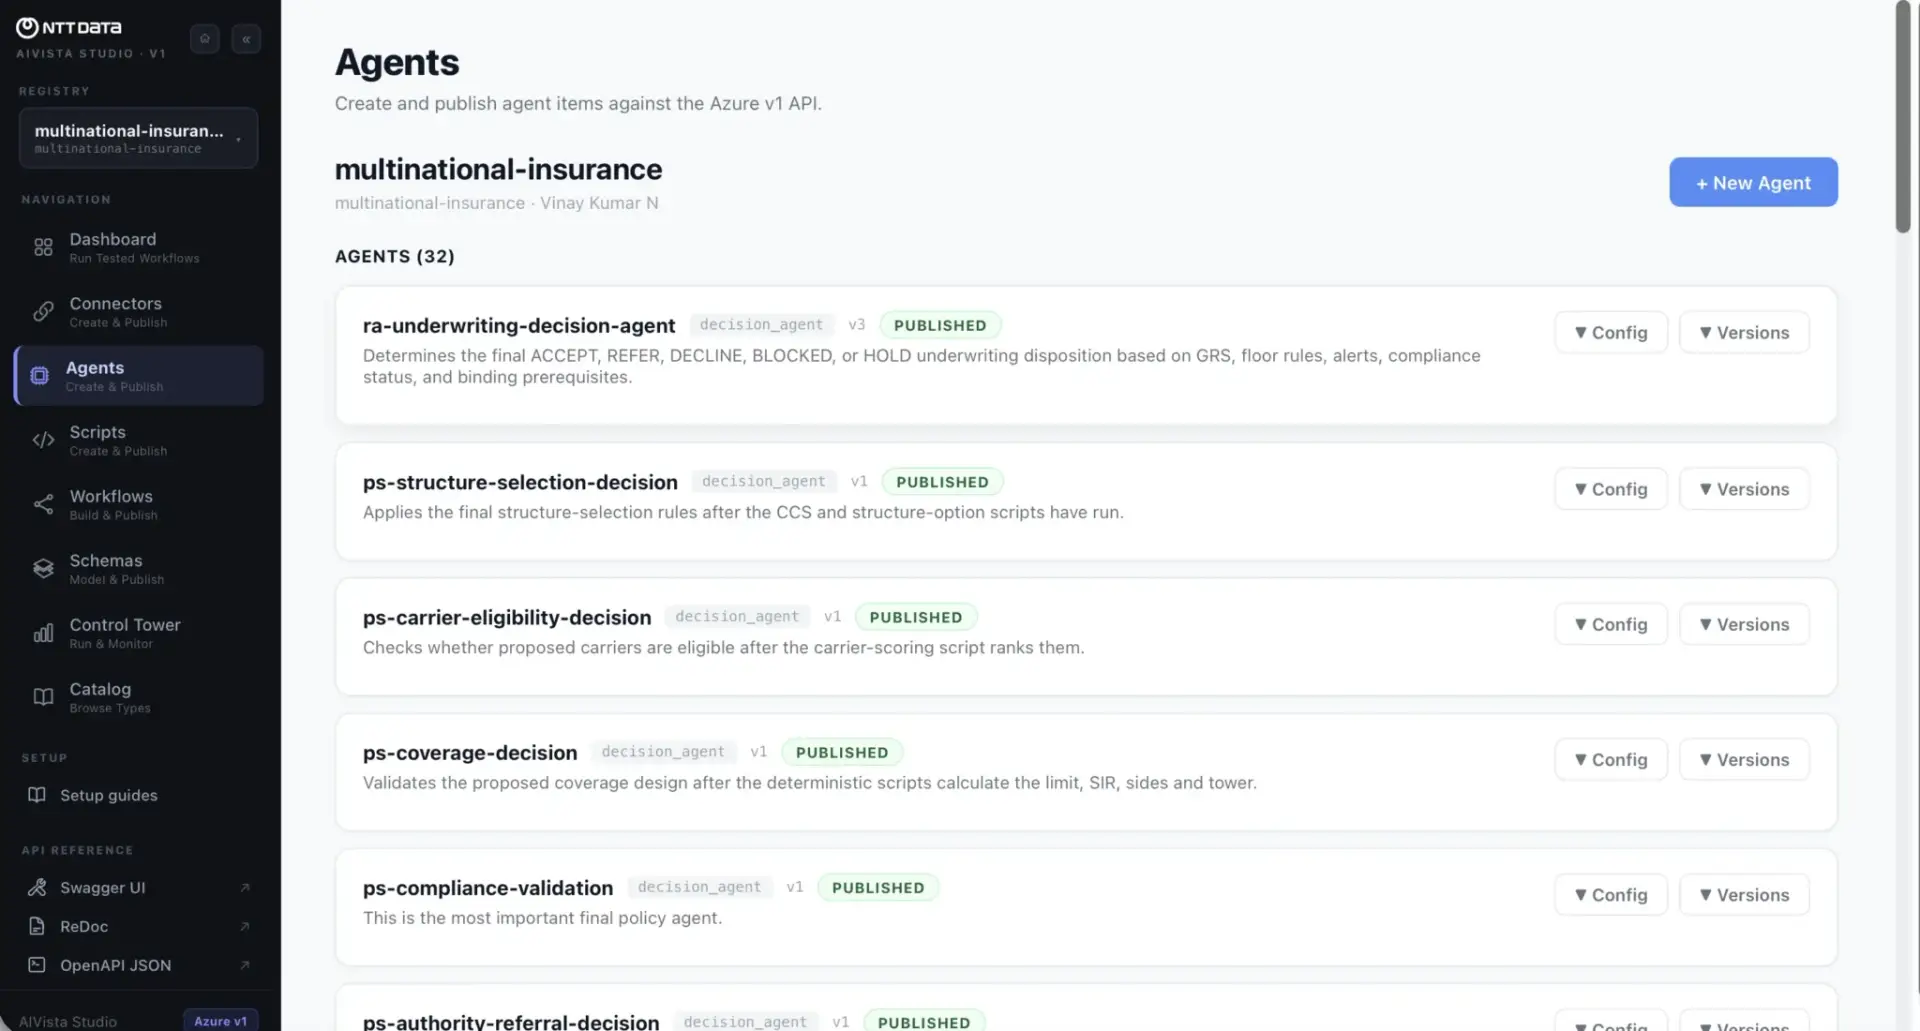
Task: Click the home icon in sidebar header
Action: [x=204, y=39]
